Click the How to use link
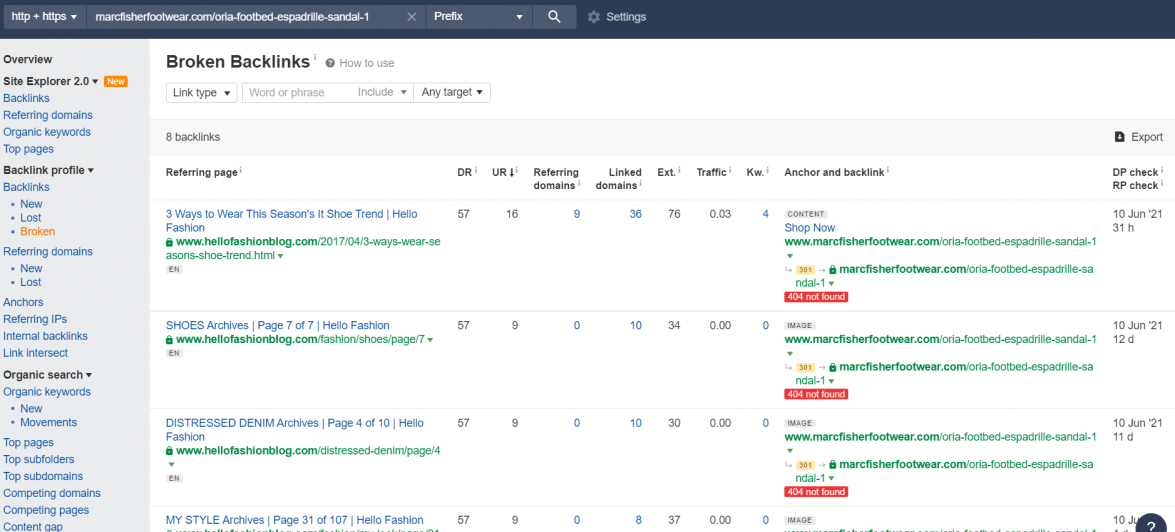1175x532 pixels. 366,64
